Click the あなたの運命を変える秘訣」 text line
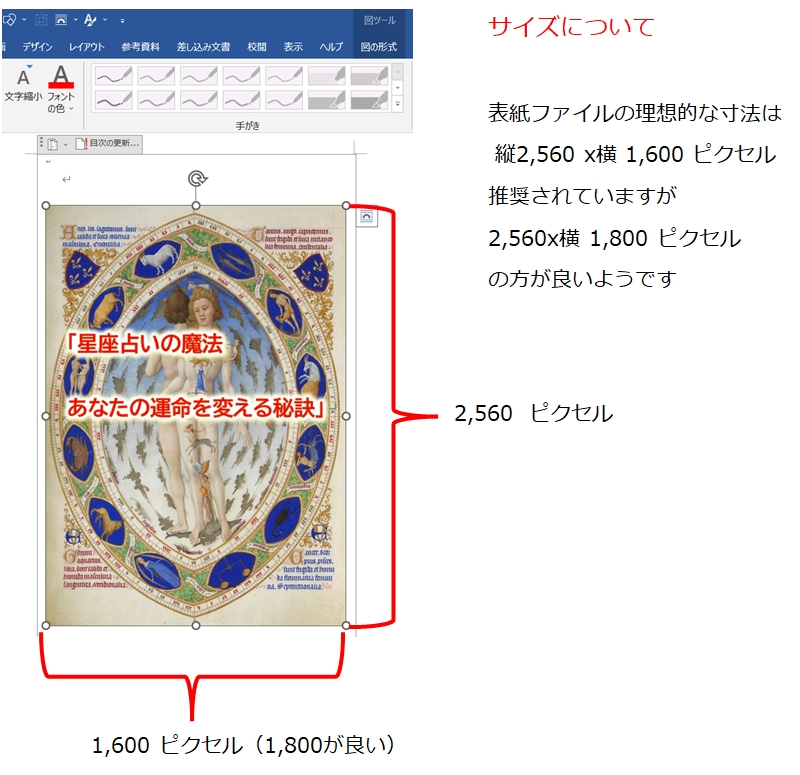The height and width of the screenshot is (775, 800). pyautogui.click(x=196, y=408)
